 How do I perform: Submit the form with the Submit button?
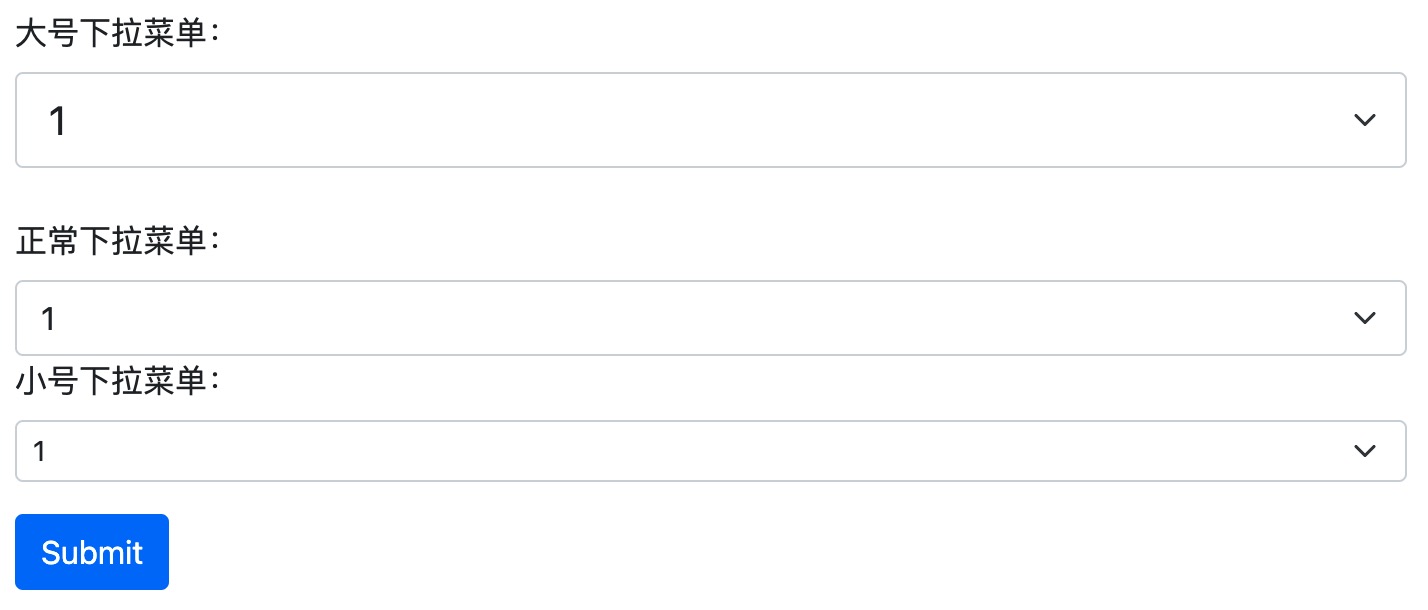(x=92, y=552)
